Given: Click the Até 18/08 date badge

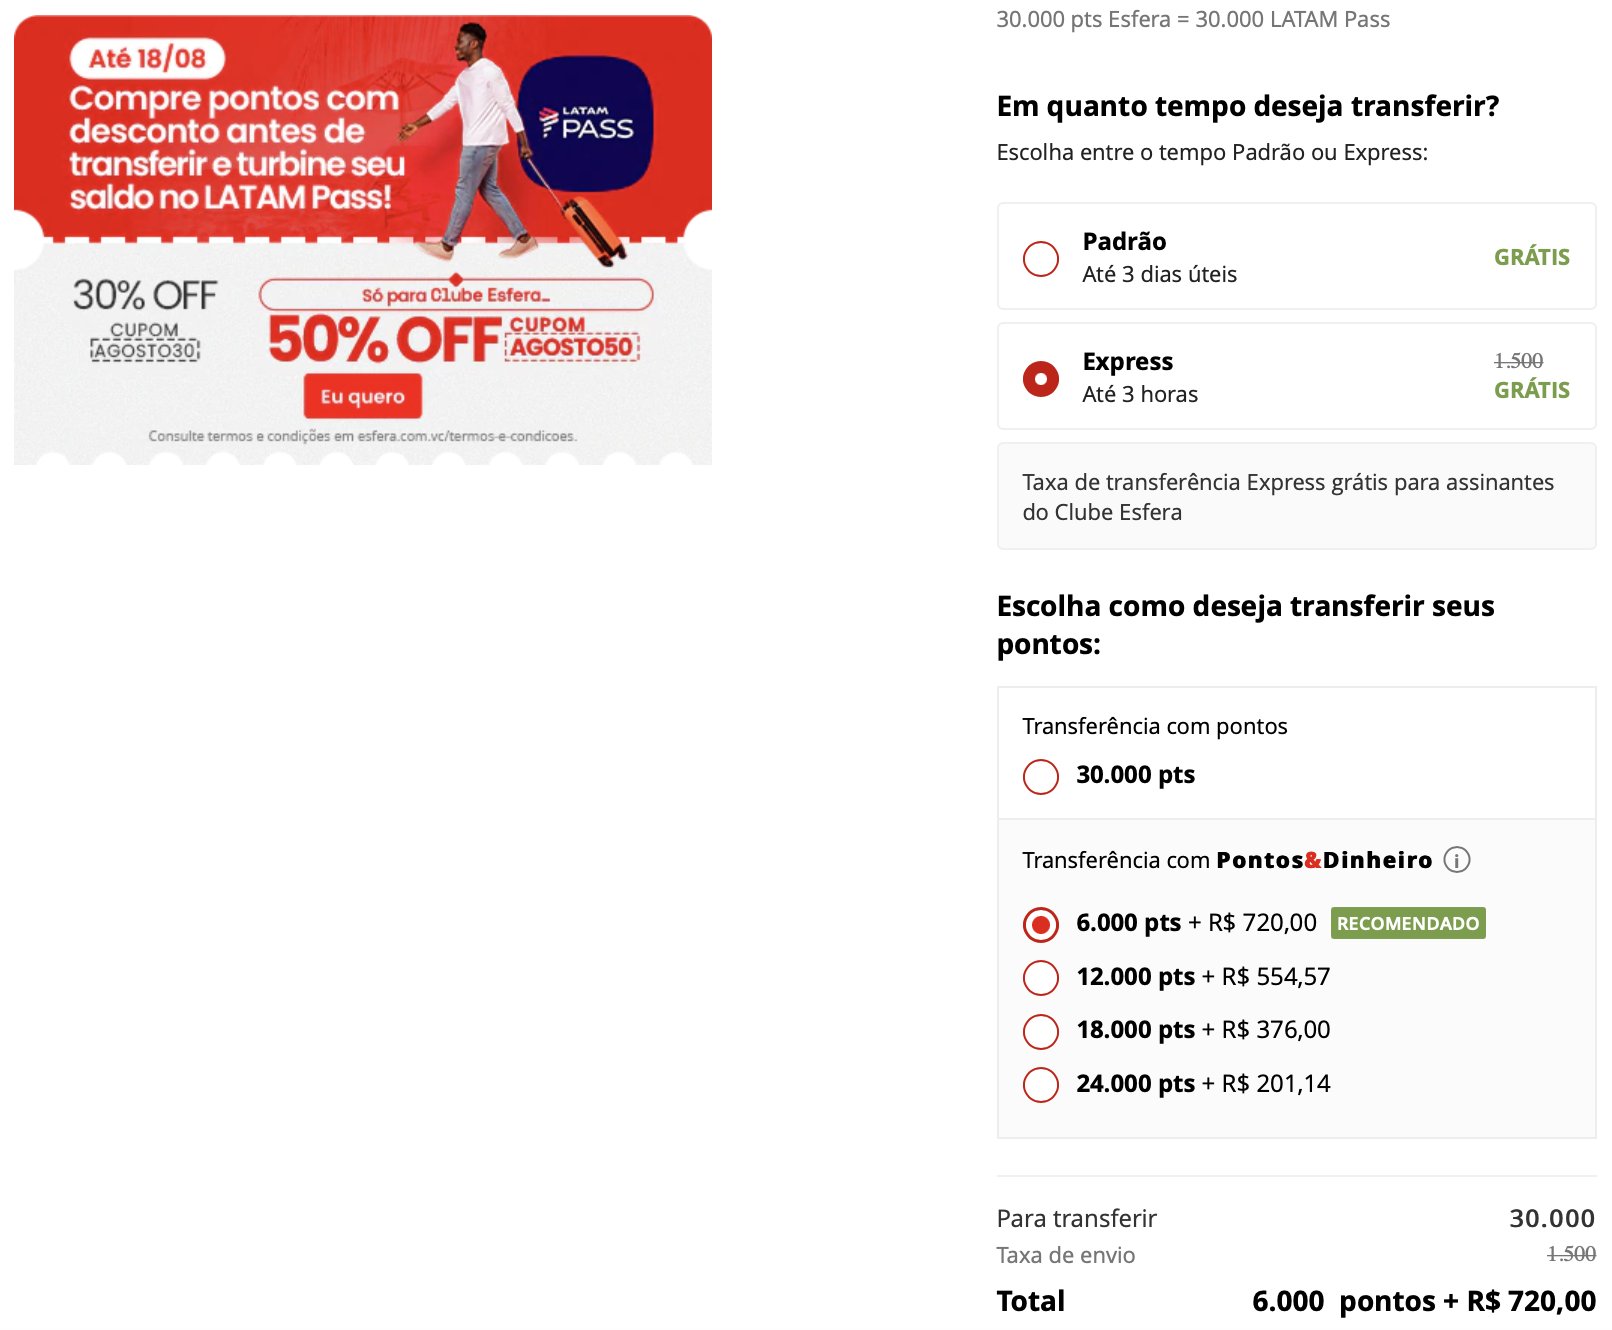Looking at the screenshot, I should [147, 58].
